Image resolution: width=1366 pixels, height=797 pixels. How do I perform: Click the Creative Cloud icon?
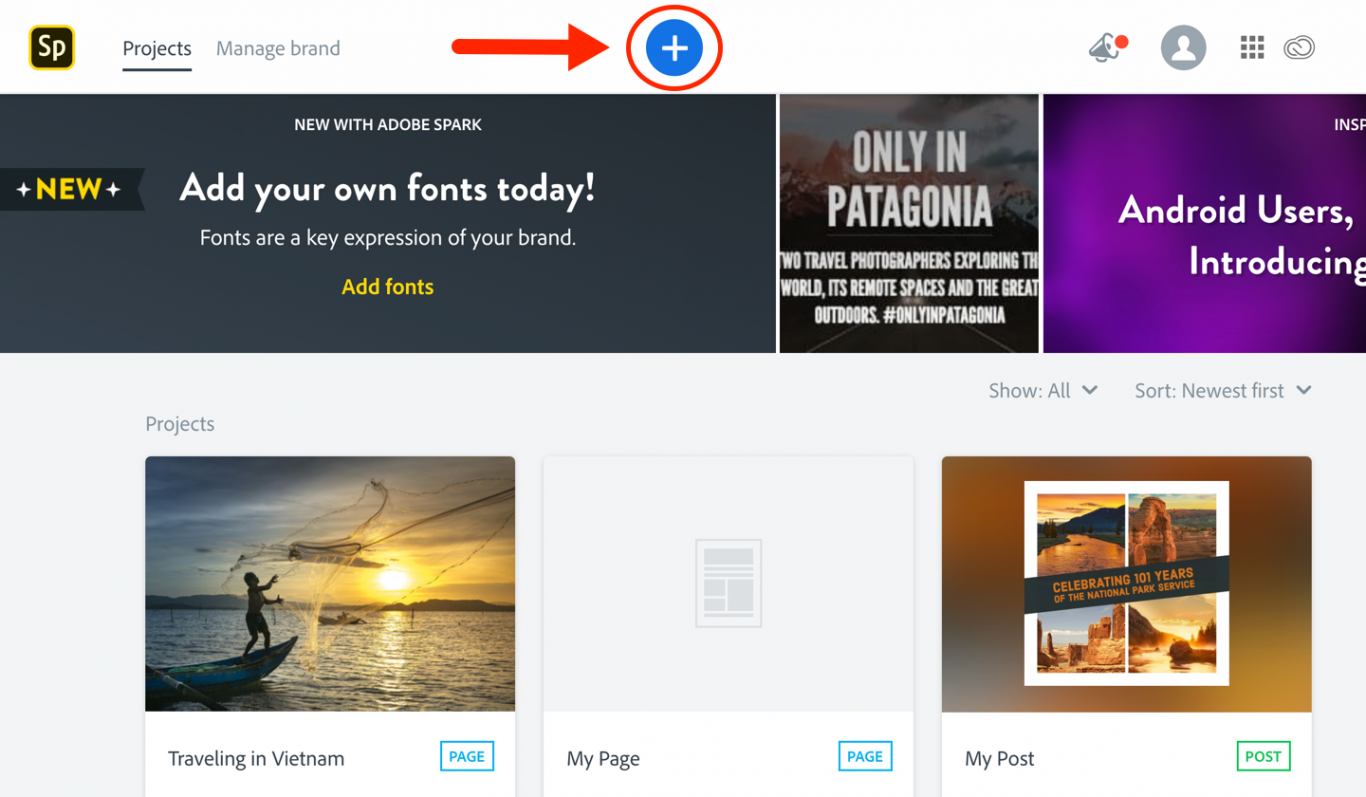click(1299, 47)
